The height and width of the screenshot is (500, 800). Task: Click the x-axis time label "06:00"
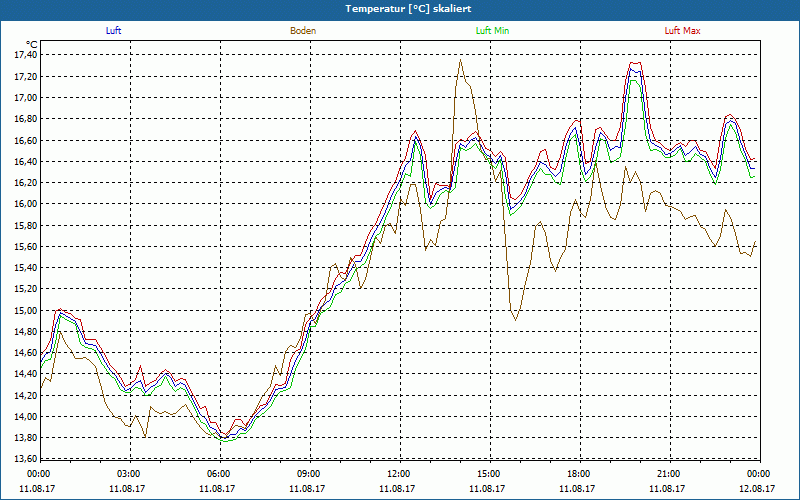[217, 474]
